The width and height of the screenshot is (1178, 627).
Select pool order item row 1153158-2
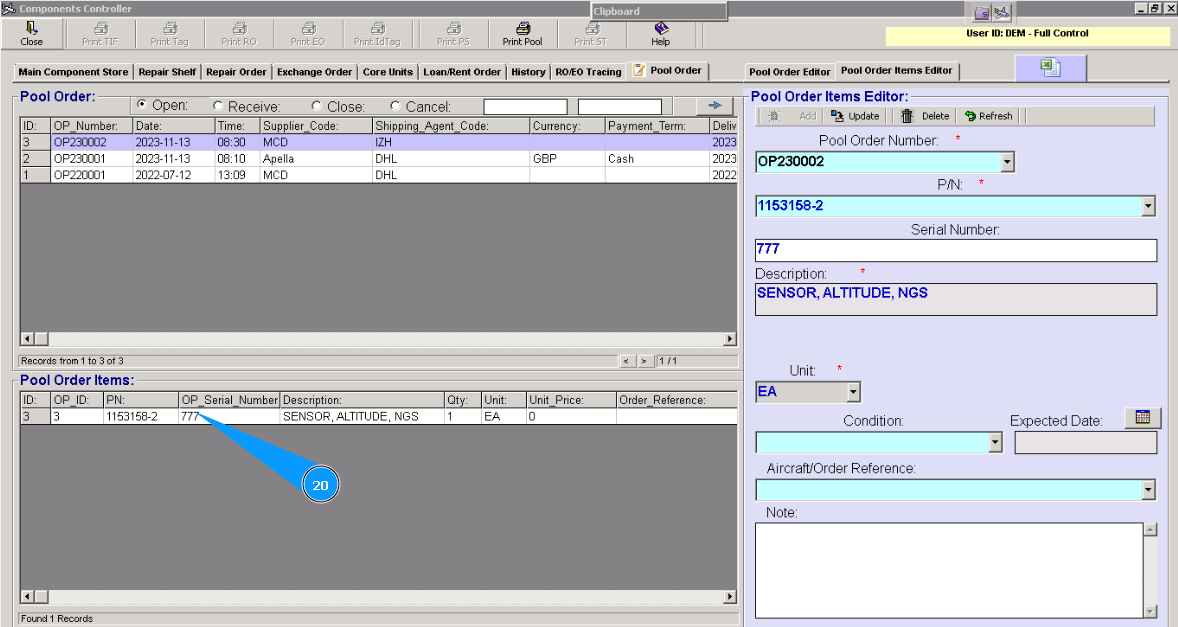tap(379, 416)
